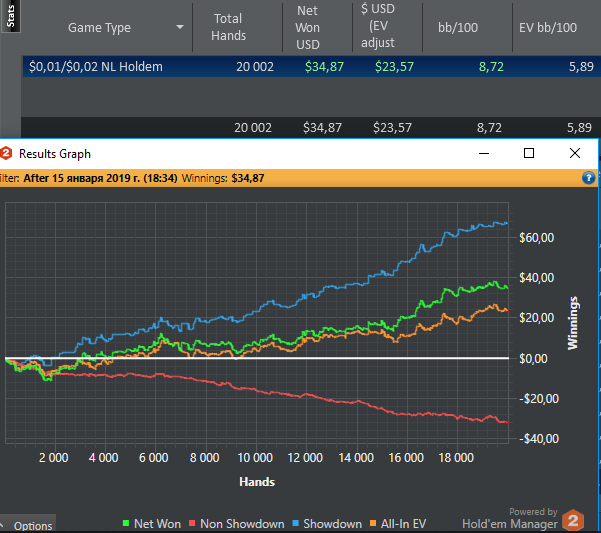Open the Stats side tab
Screen dimensions: 601x533
coord(10,16)
